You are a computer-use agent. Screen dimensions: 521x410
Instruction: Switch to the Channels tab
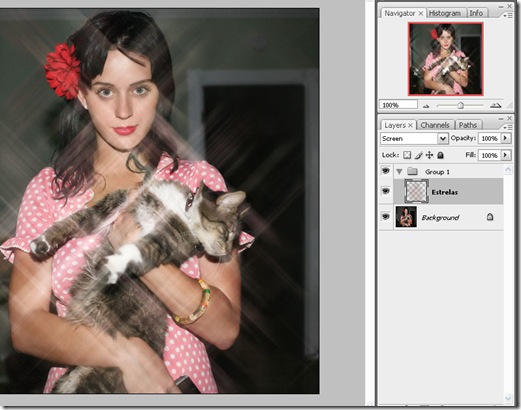[435, 125]
